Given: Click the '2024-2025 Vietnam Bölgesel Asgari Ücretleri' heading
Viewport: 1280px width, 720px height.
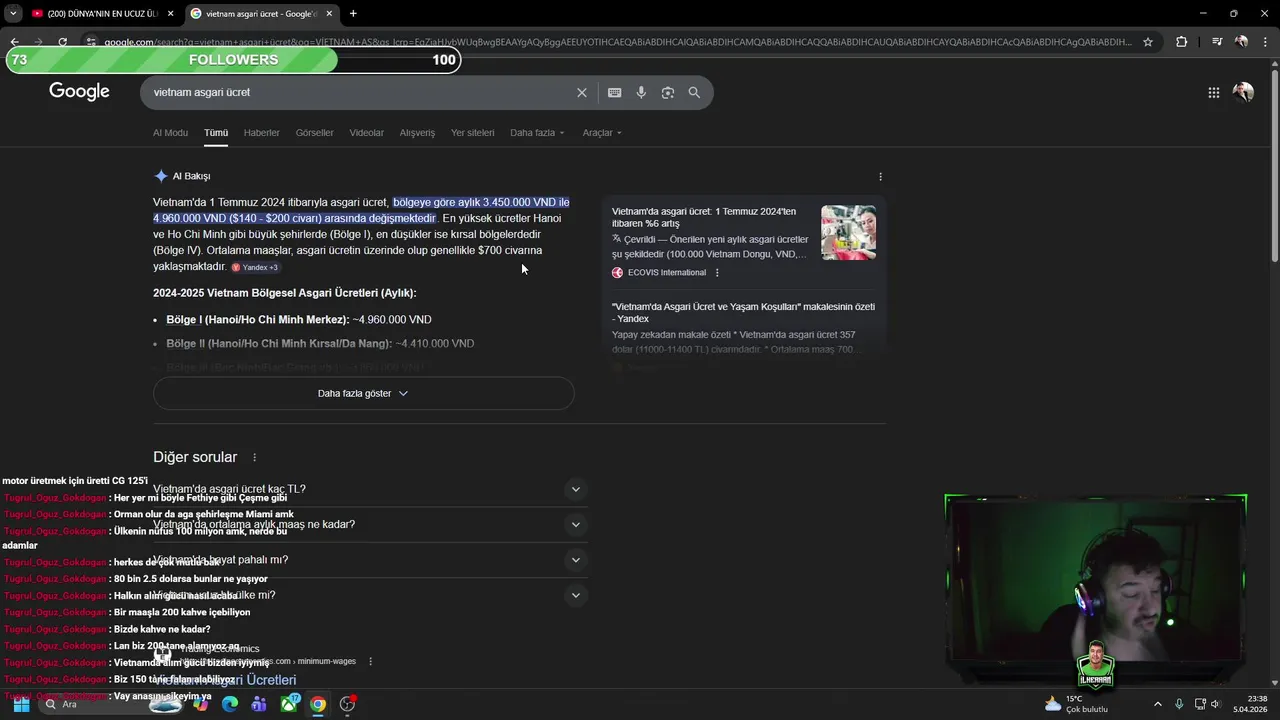Looking at the screenshot, I should (285, 293).
